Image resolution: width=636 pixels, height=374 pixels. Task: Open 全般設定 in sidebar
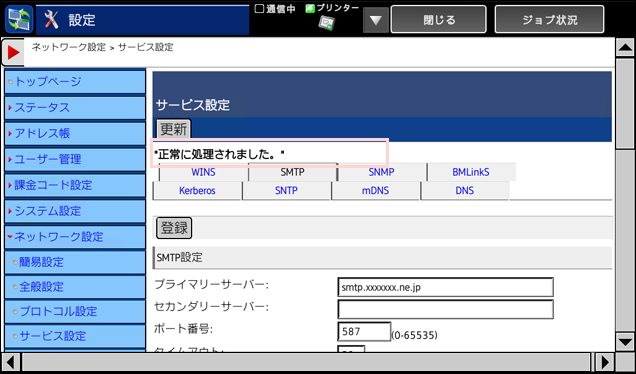75,287
